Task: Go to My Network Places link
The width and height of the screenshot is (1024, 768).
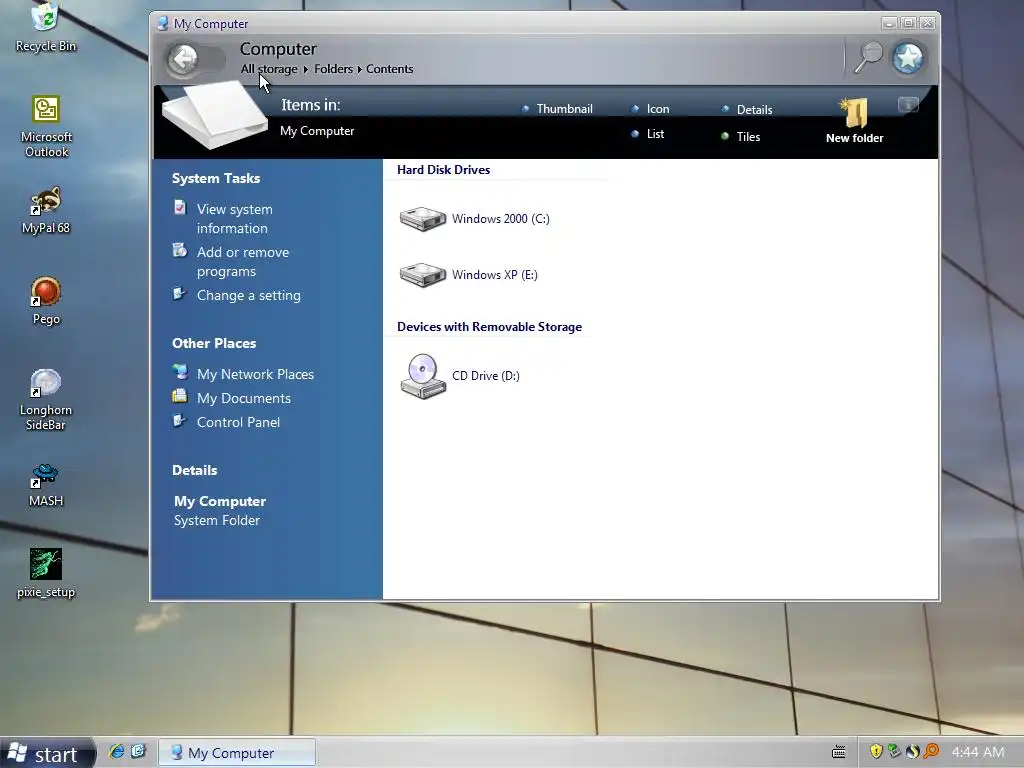Action: (x=255, y=374)
